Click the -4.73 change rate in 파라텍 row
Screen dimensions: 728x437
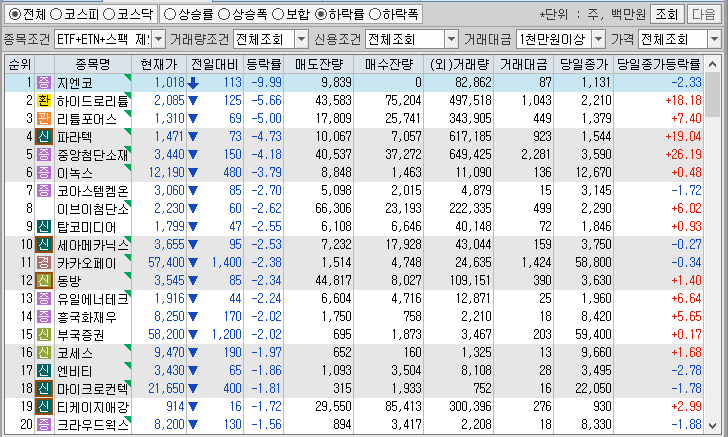pyautogui.click(x=266, y=137)
